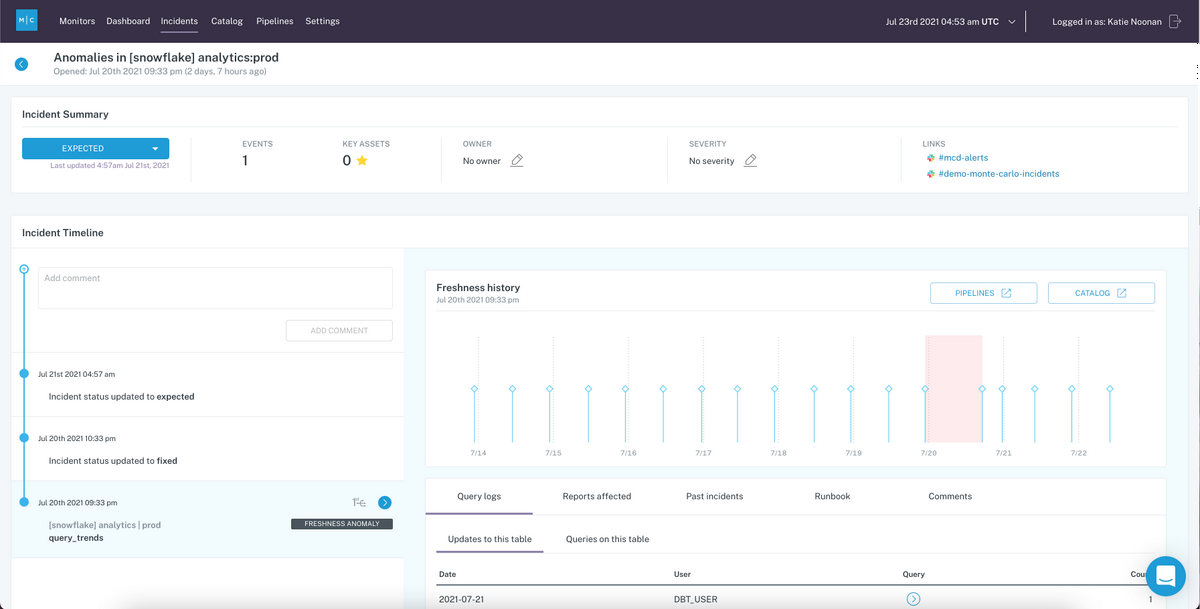Click the log out icon next to Katie Noonan
The width and height of the screenshot is (1200, 609).
click(x=1175, y=21)
